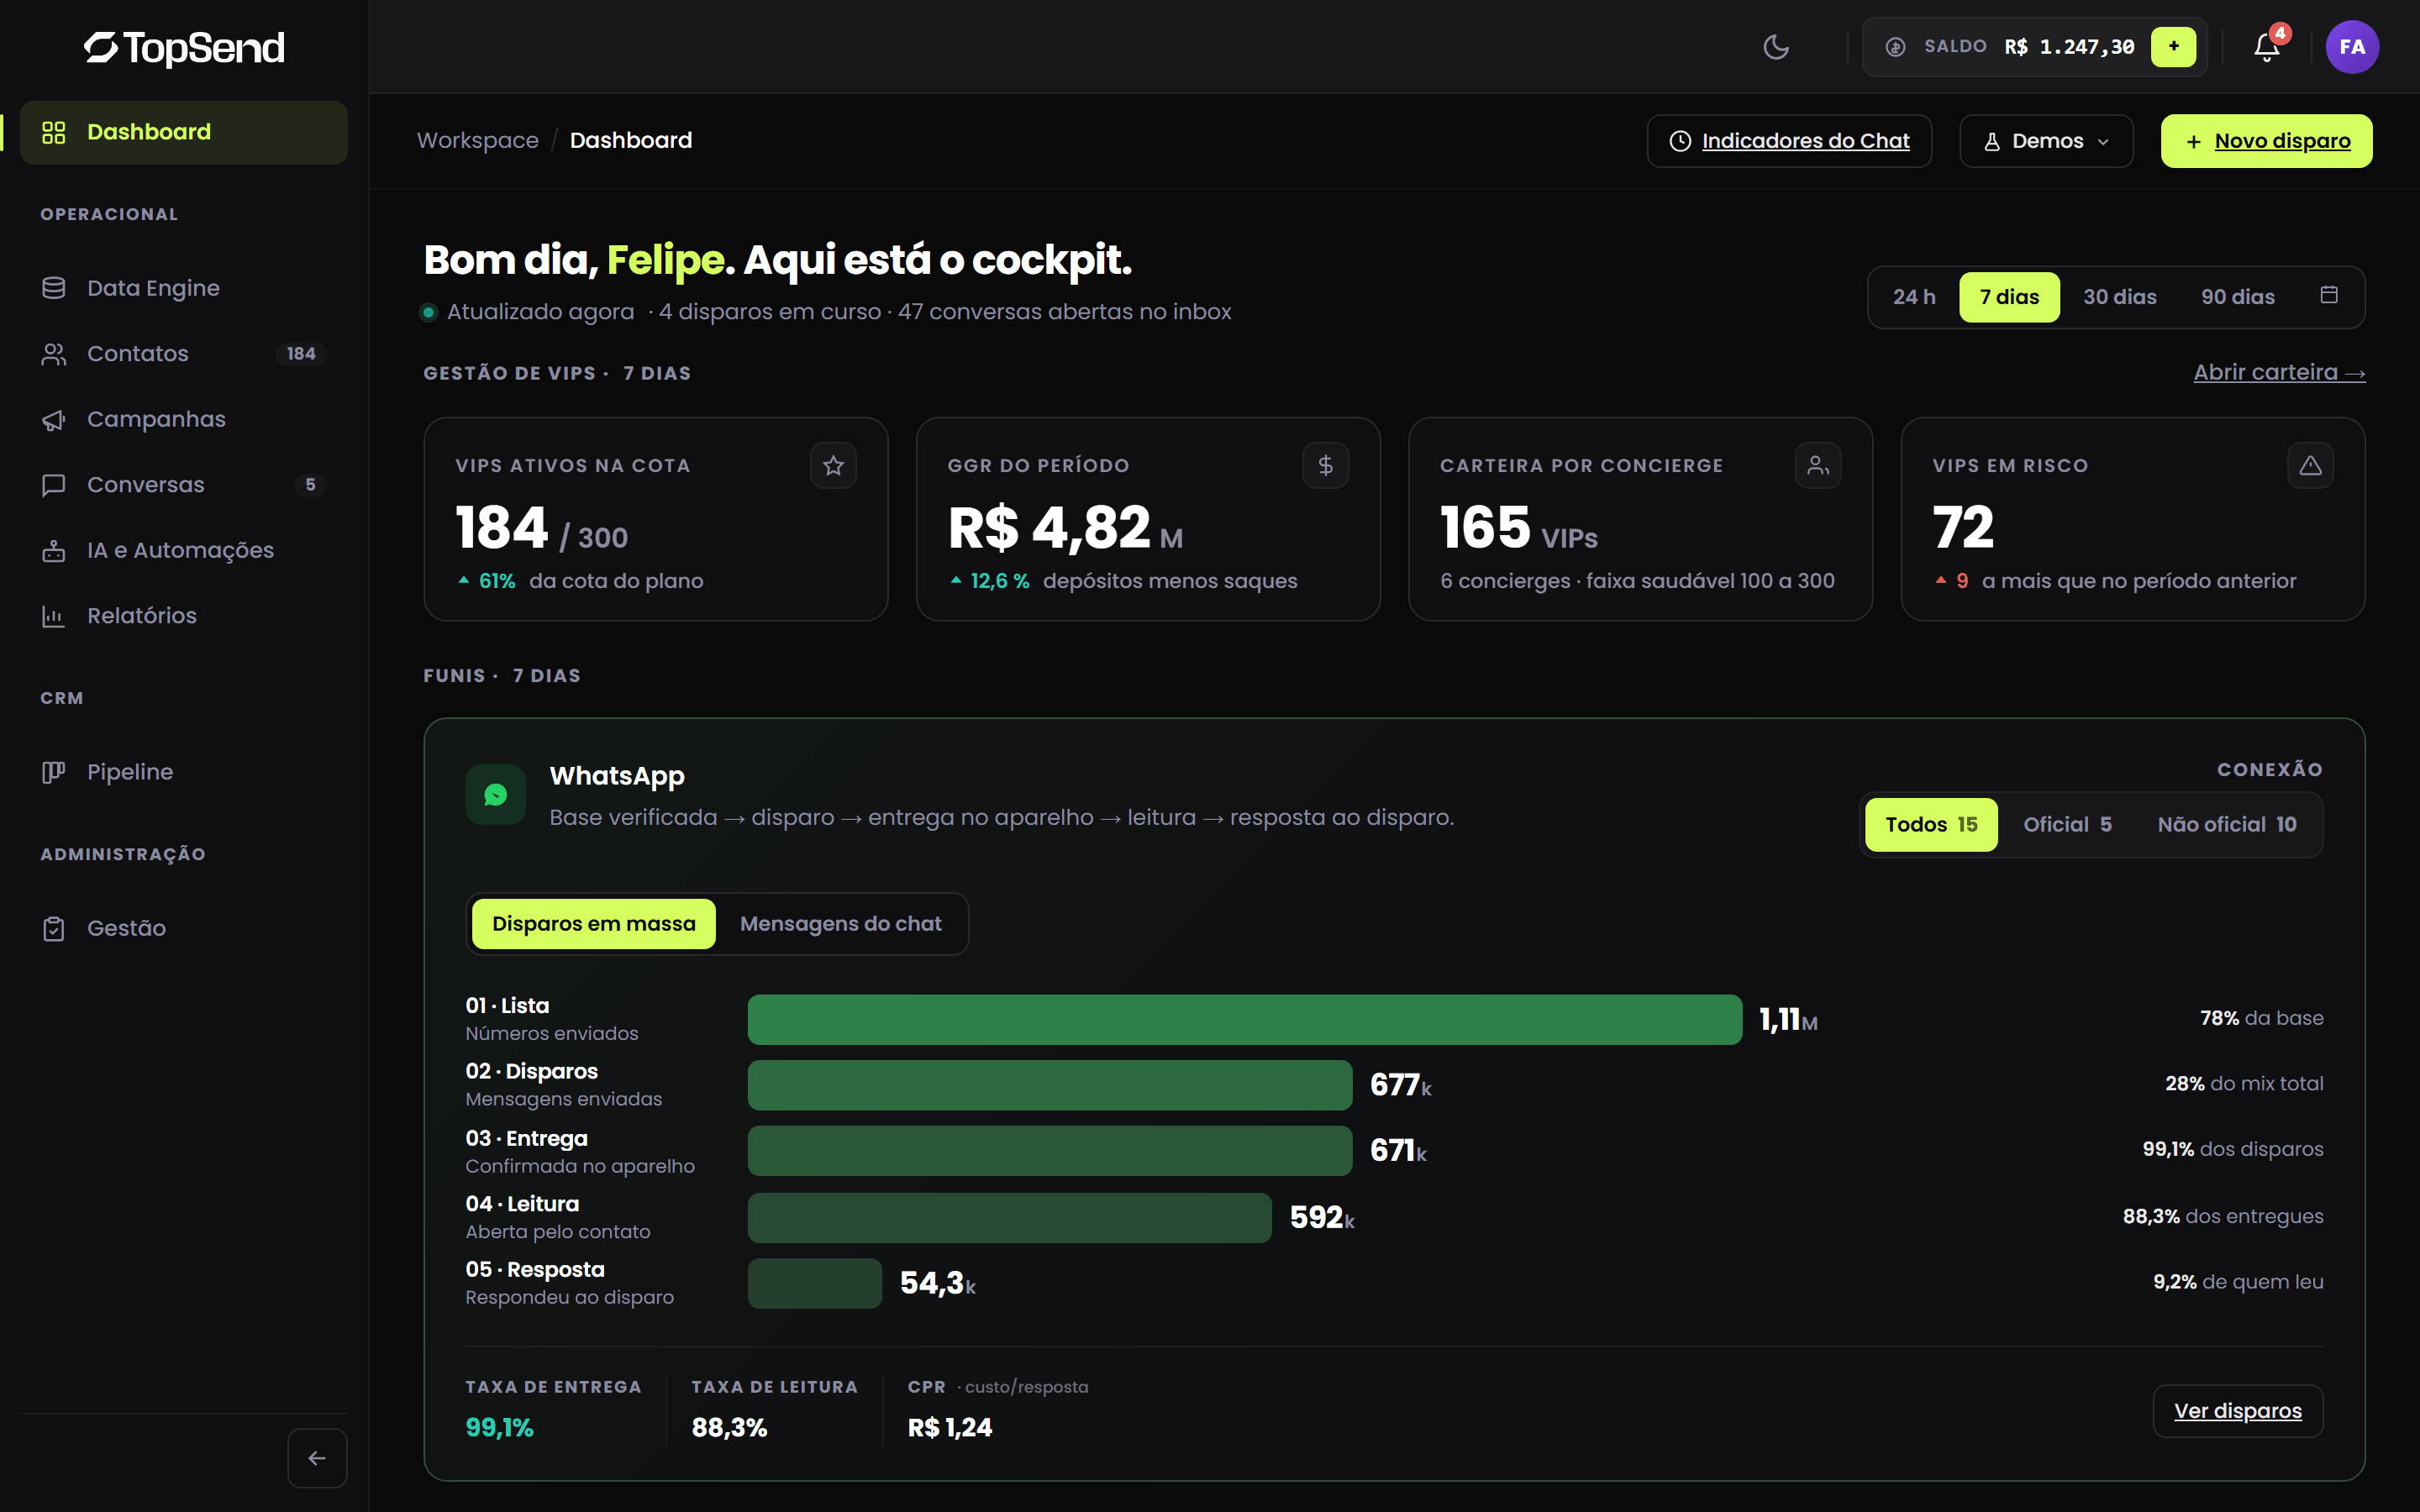Open the Demos dropdown
The height and width of the screenshot is (1512, 2420).
pos(2046,141)
